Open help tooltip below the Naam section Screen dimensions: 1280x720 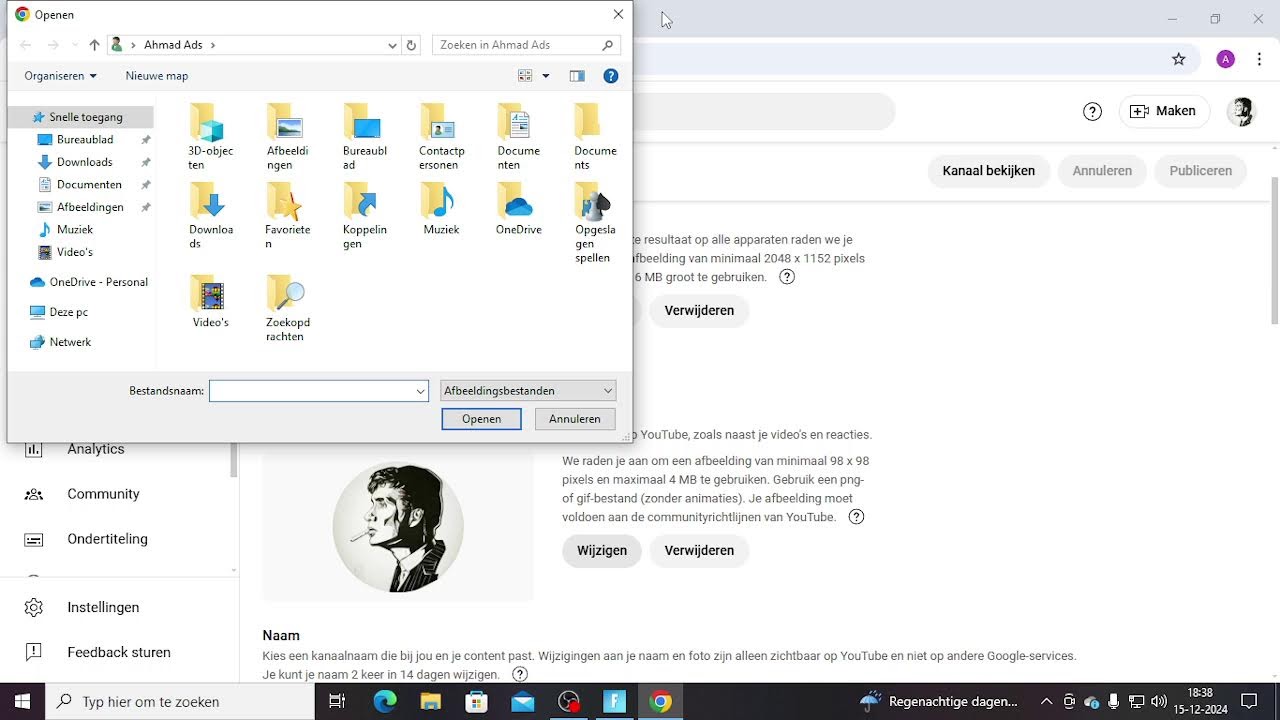click(x=520, y=675)
